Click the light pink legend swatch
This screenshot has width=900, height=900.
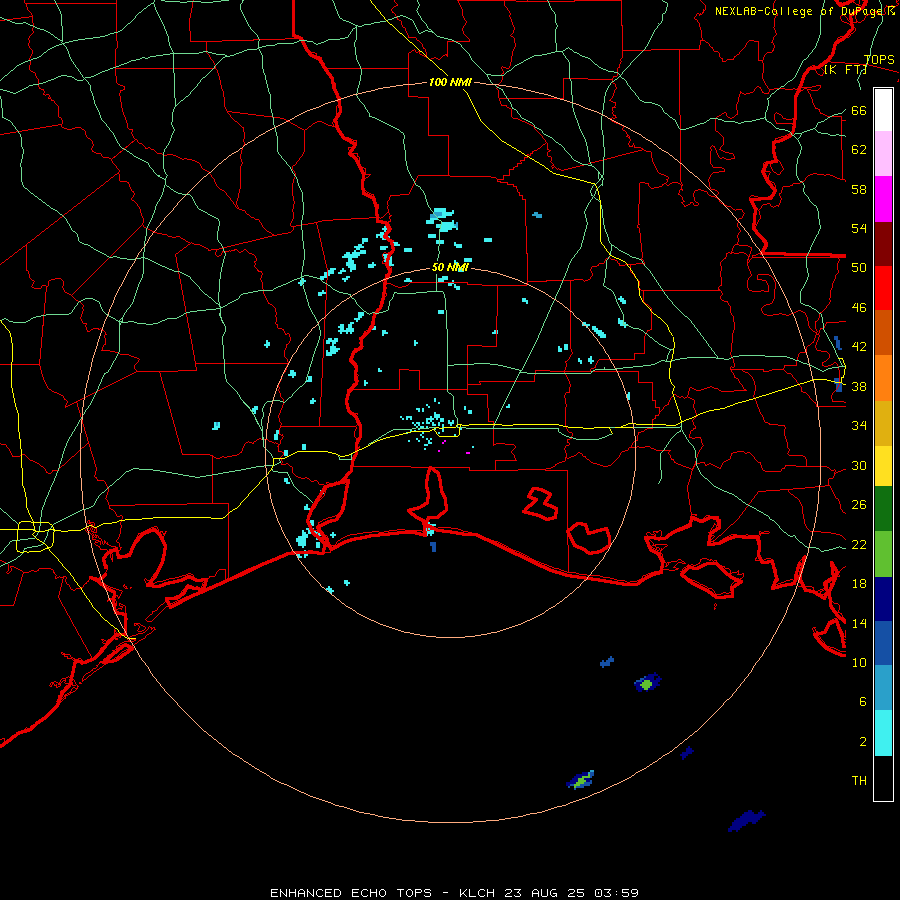point(883,153)
